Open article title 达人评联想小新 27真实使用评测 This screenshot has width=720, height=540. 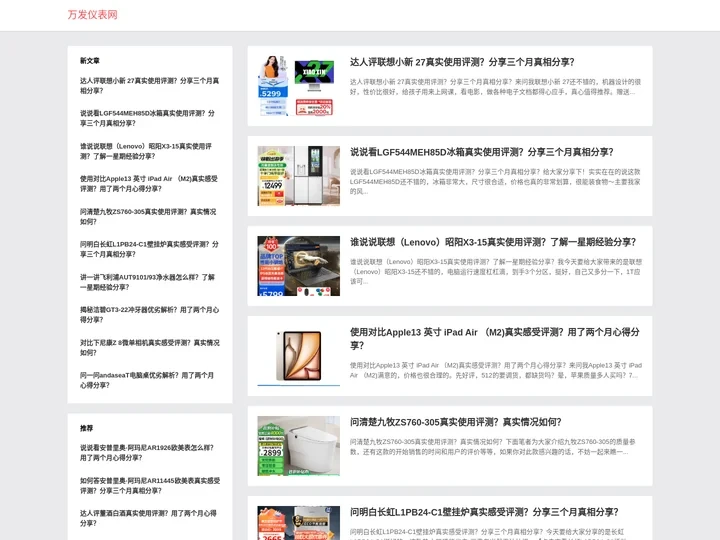coord(462,62)
